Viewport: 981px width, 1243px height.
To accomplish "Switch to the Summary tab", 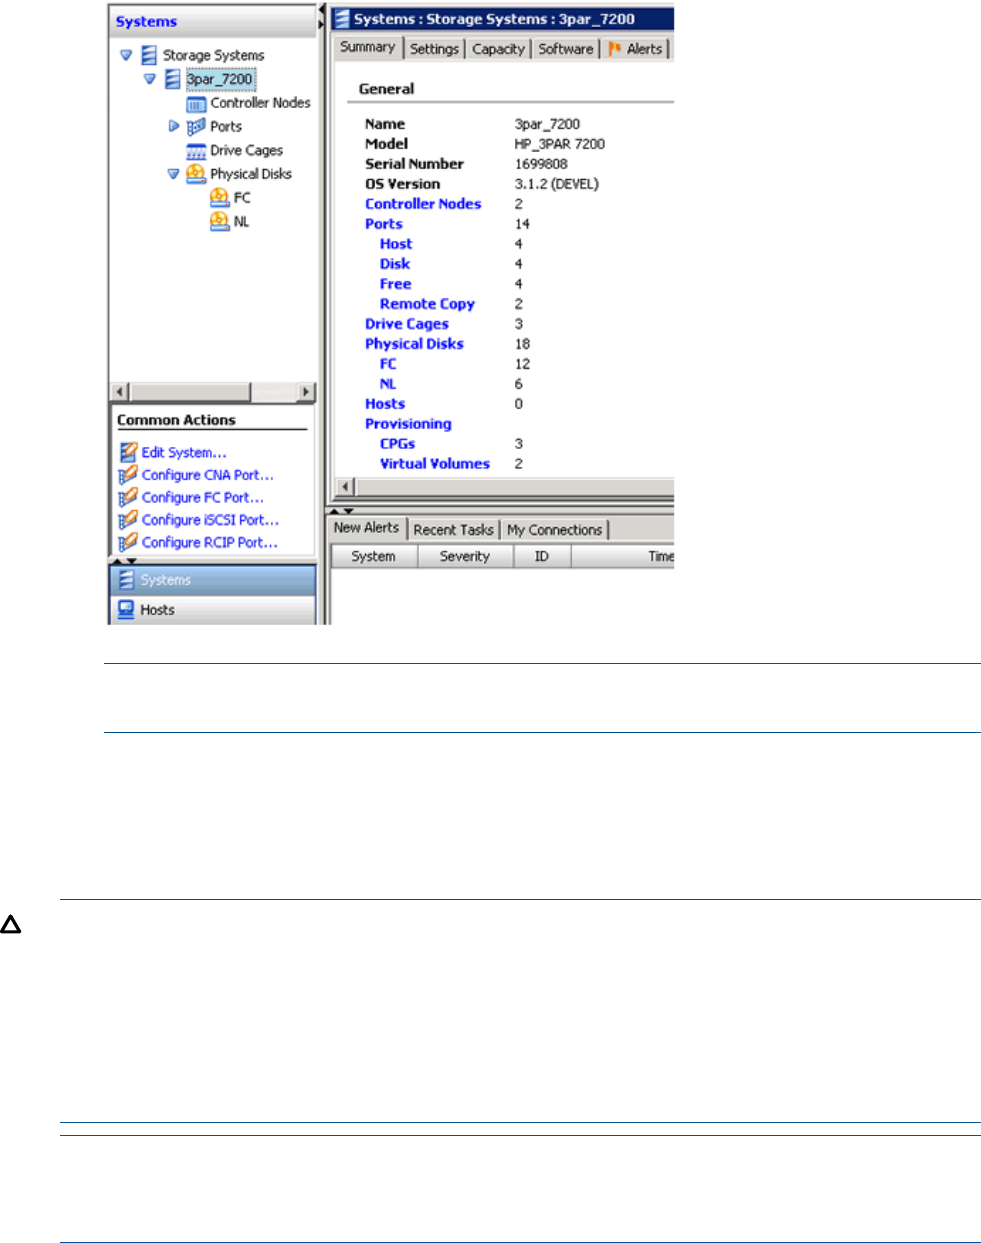I will pyautogui.click(x=367, y=47).
